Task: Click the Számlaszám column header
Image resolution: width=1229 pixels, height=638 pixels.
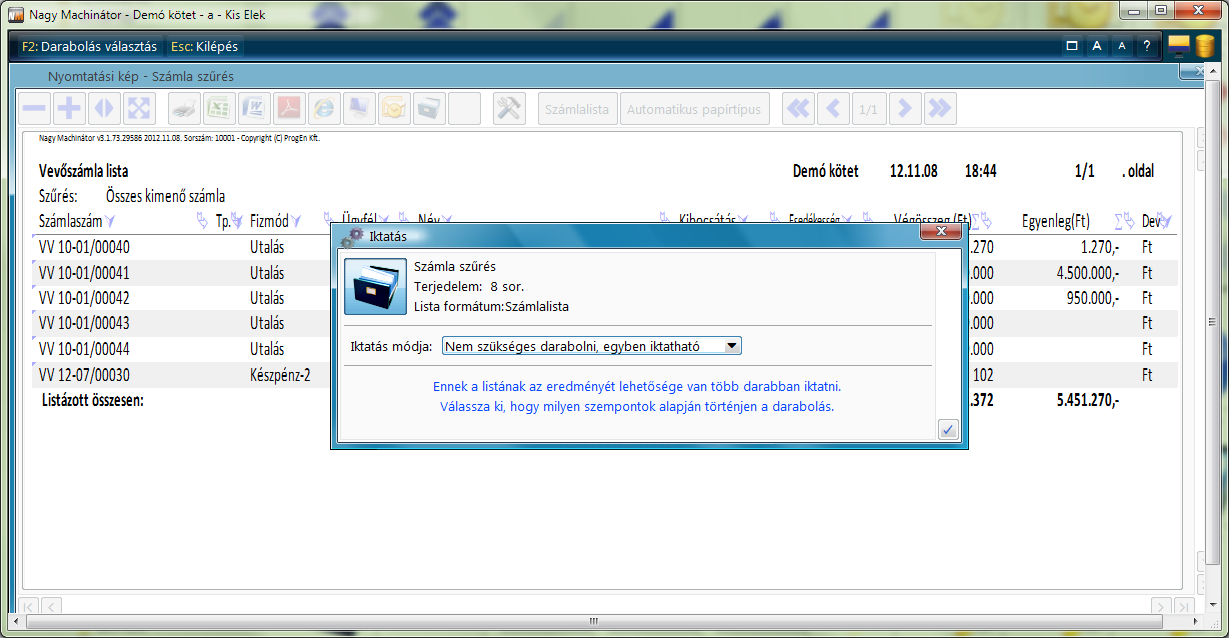Action: [70, 221]
